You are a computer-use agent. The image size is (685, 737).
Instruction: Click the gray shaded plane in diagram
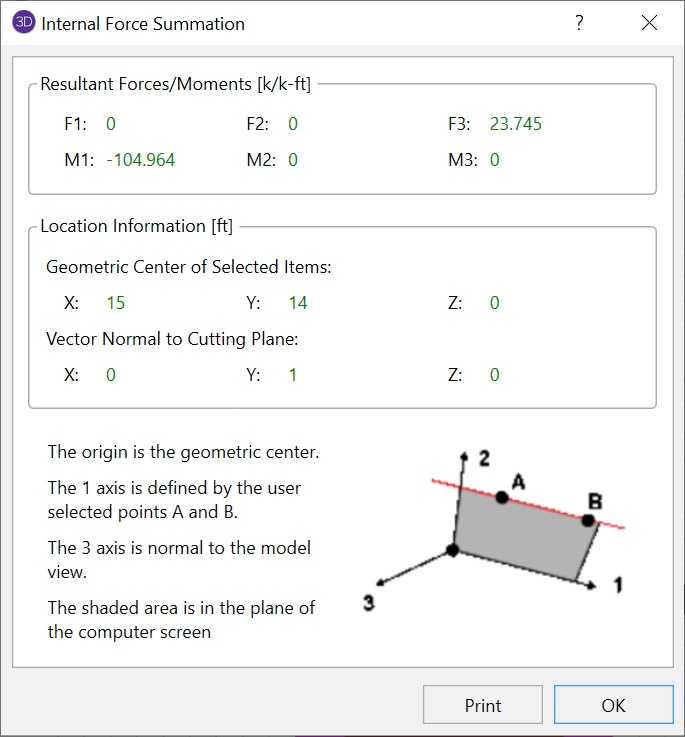point(520,535)
